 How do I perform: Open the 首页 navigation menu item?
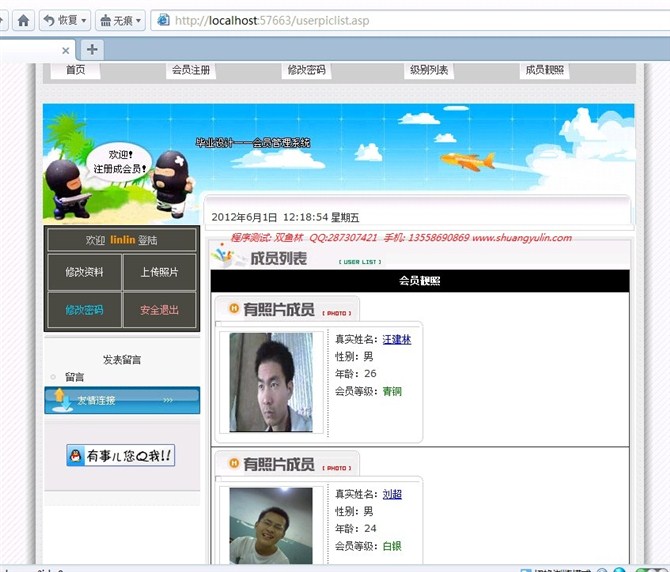[x=76, y=70]
